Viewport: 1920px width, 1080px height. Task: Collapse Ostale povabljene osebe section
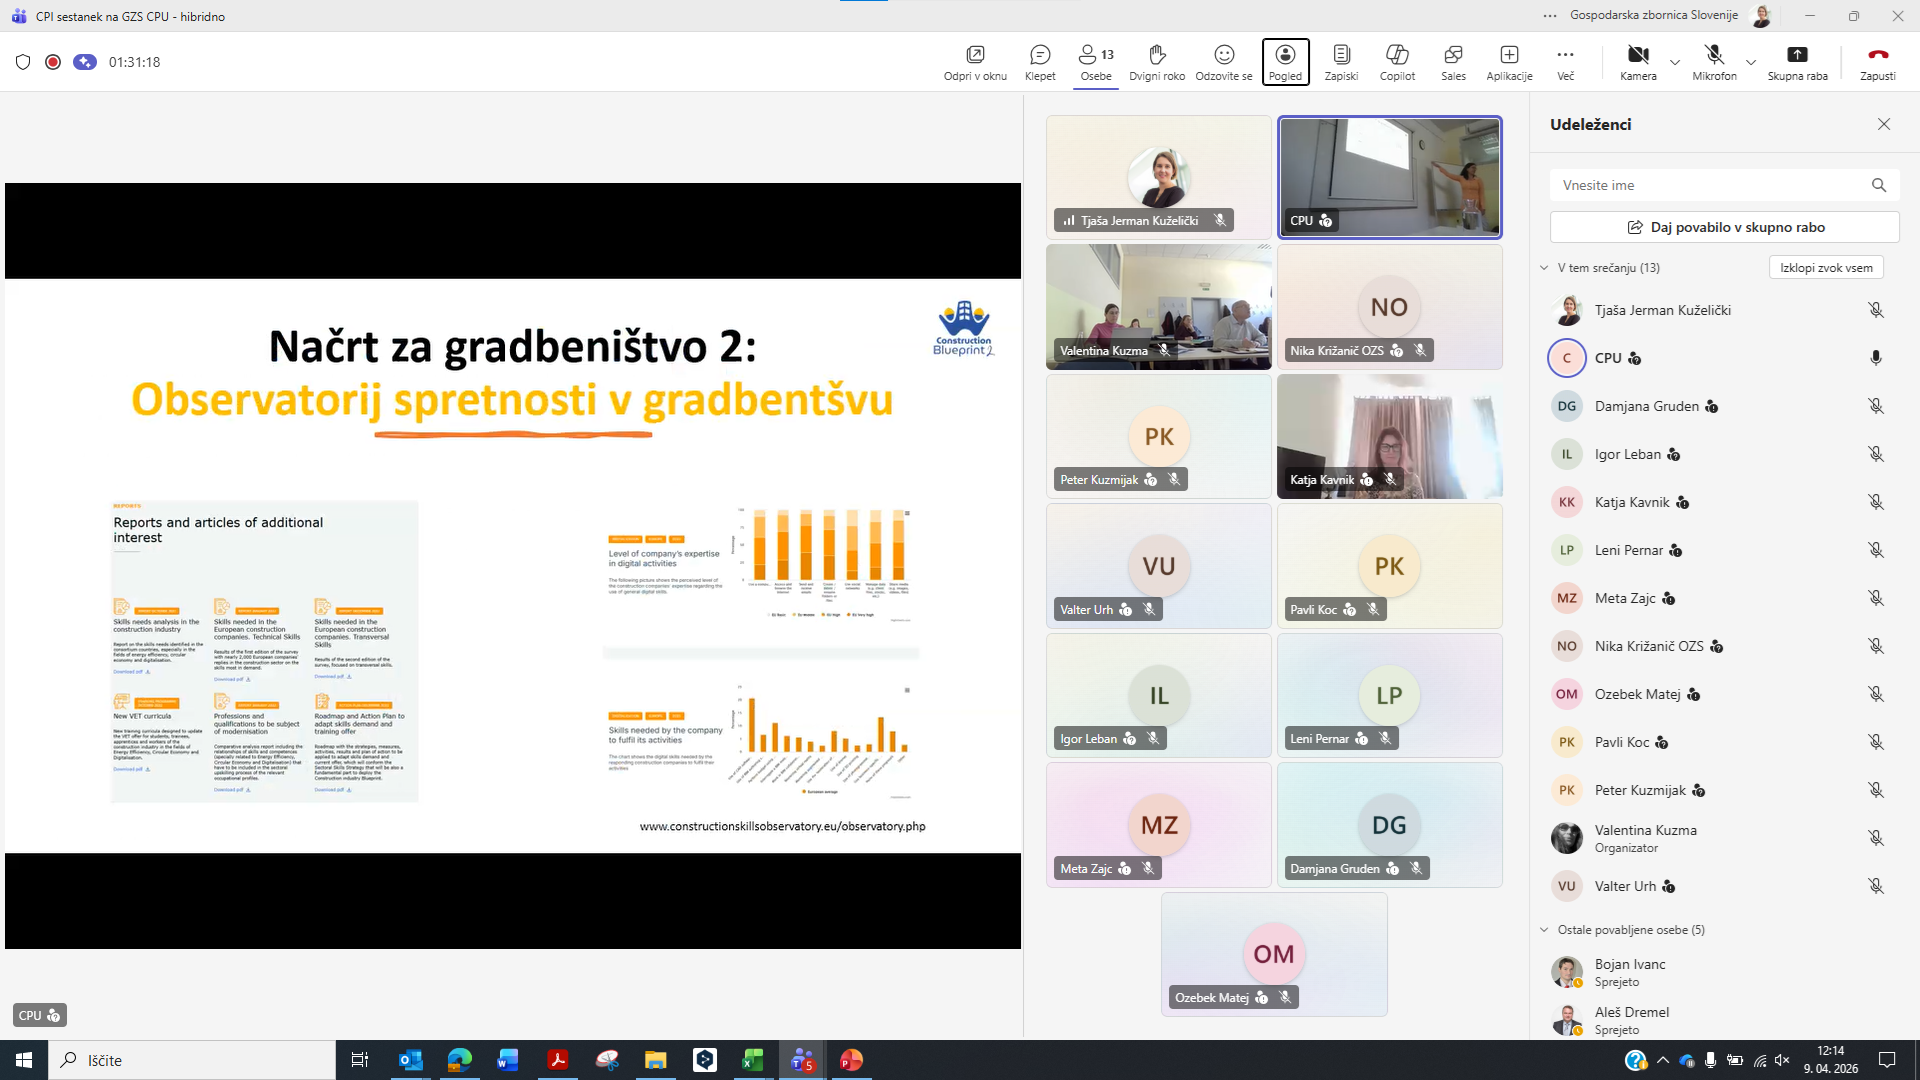[x=1544, y=930]
